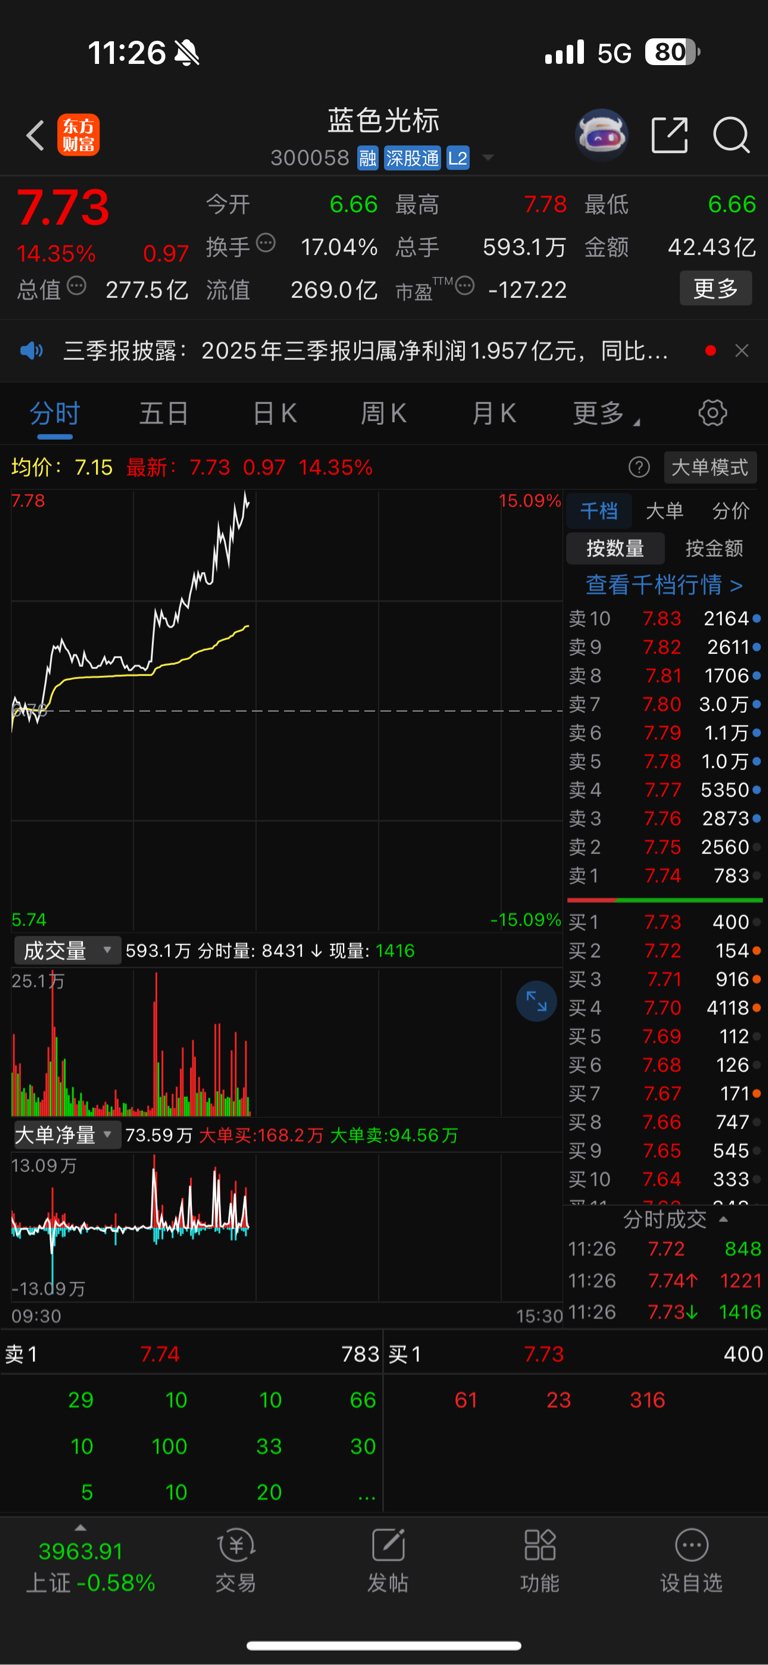Tap the info circle next to 总值
This screenshot has width=768, height=1665.
[76, 287]
